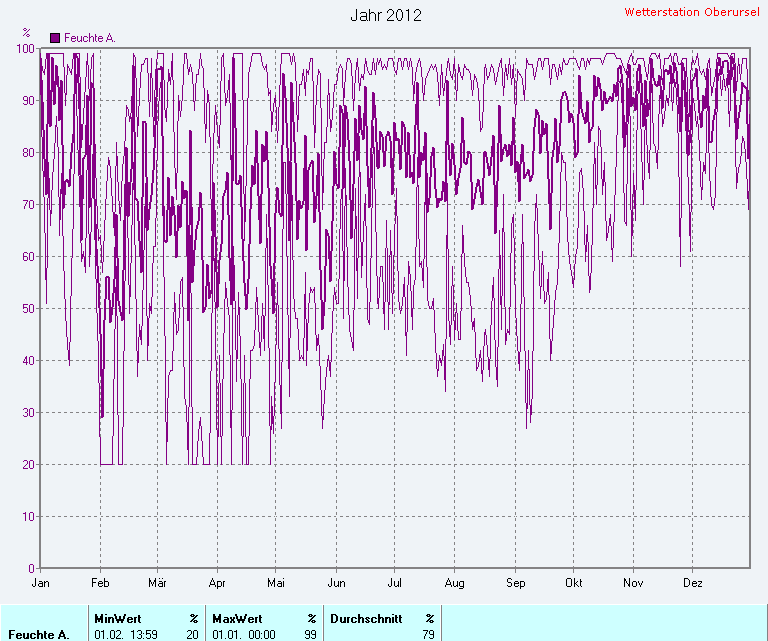Click the 'MaxWert' column header
Image resolution: width=768 pixels, height=641 pixels.
pos(237,618)
